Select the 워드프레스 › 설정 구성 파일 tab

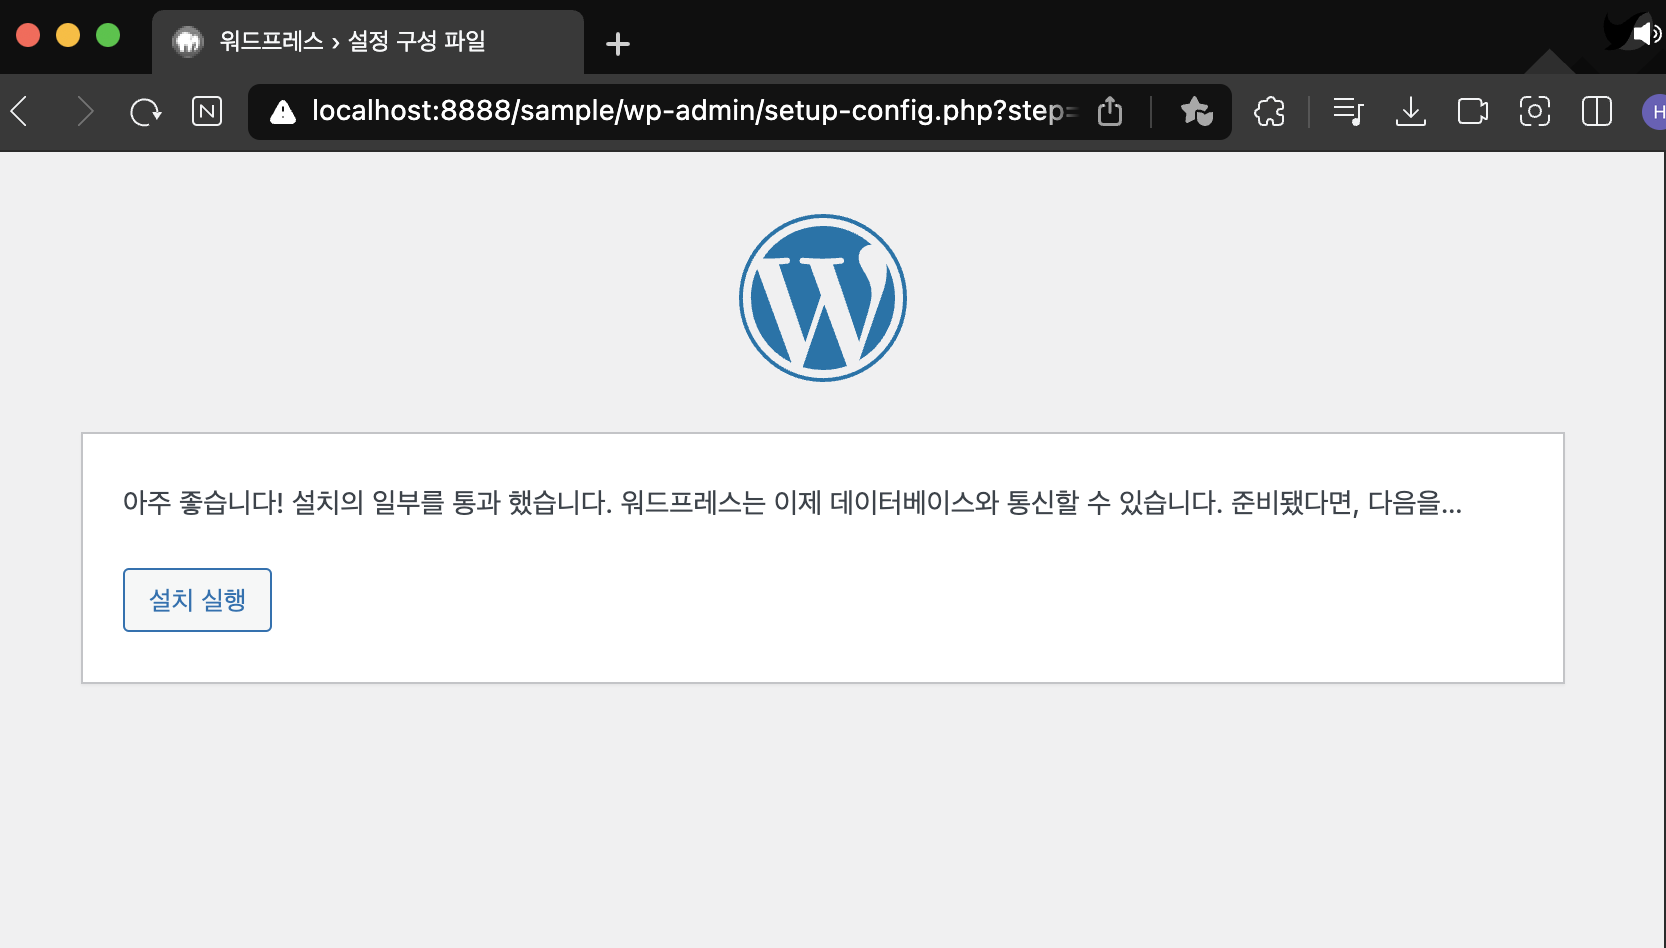pos(368,42)
